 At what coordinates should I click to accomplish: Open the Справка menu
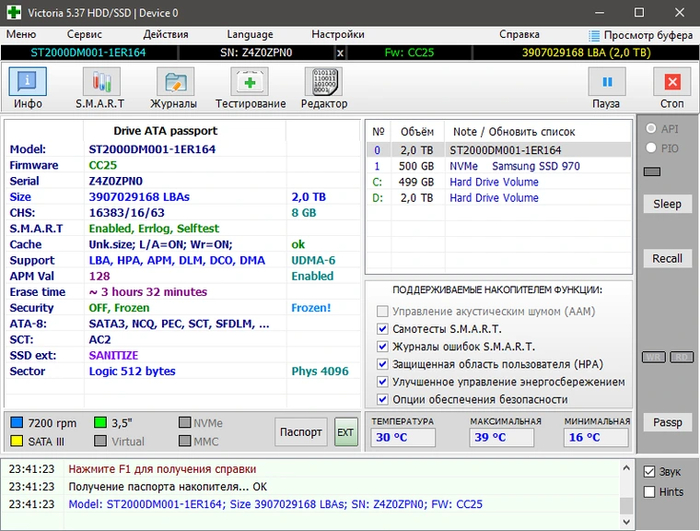(x=519, y=34)
